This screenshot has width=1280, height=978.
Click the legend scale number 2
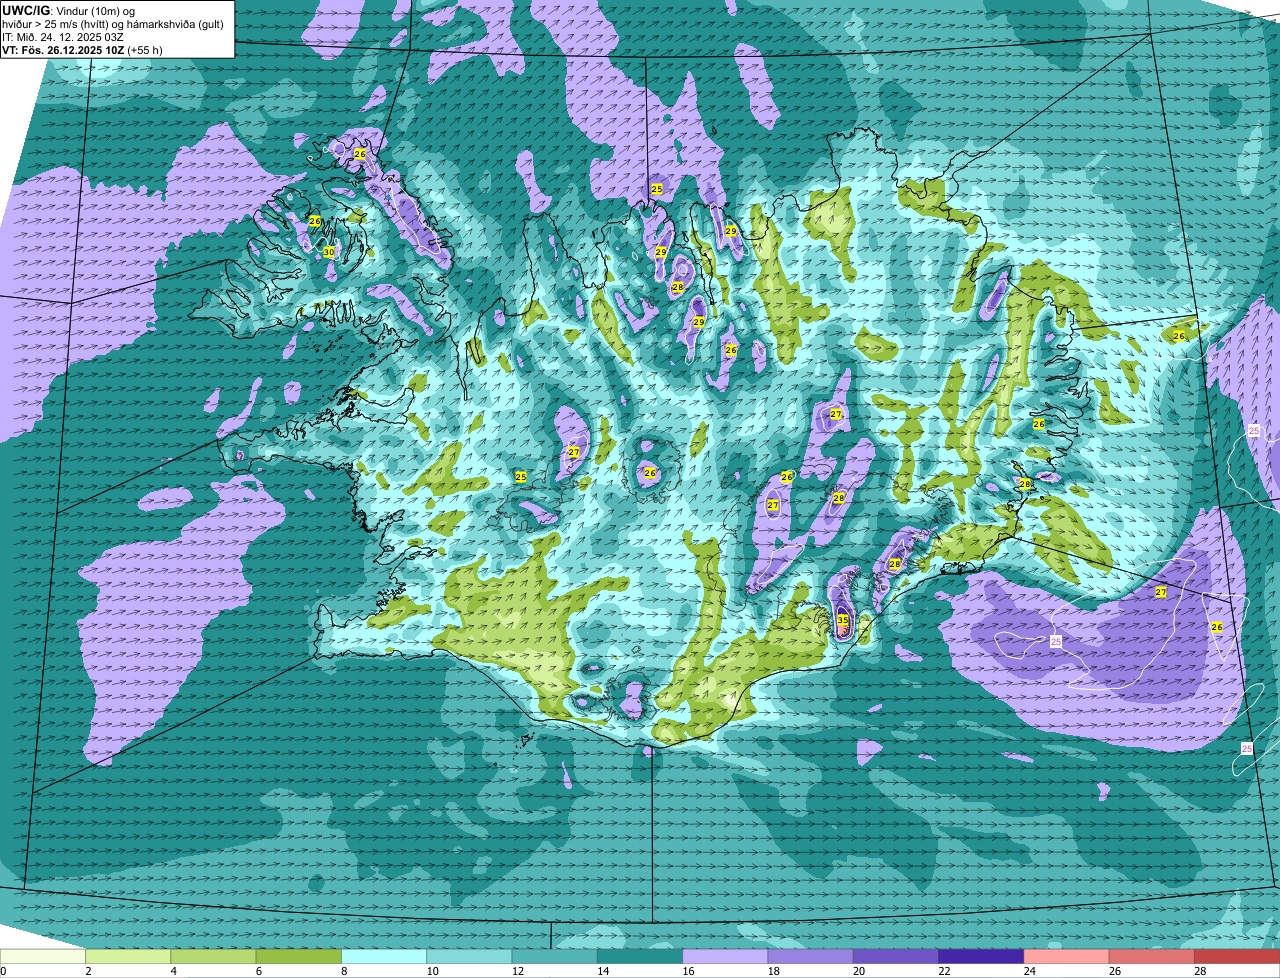pos(88,971)
